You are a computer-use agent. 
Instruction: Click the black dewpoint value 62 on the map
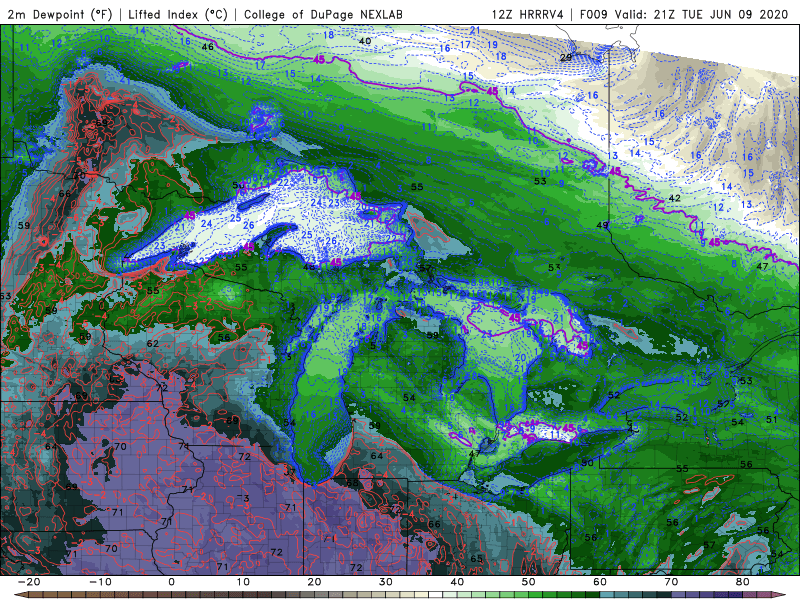[x=153, y=343]
